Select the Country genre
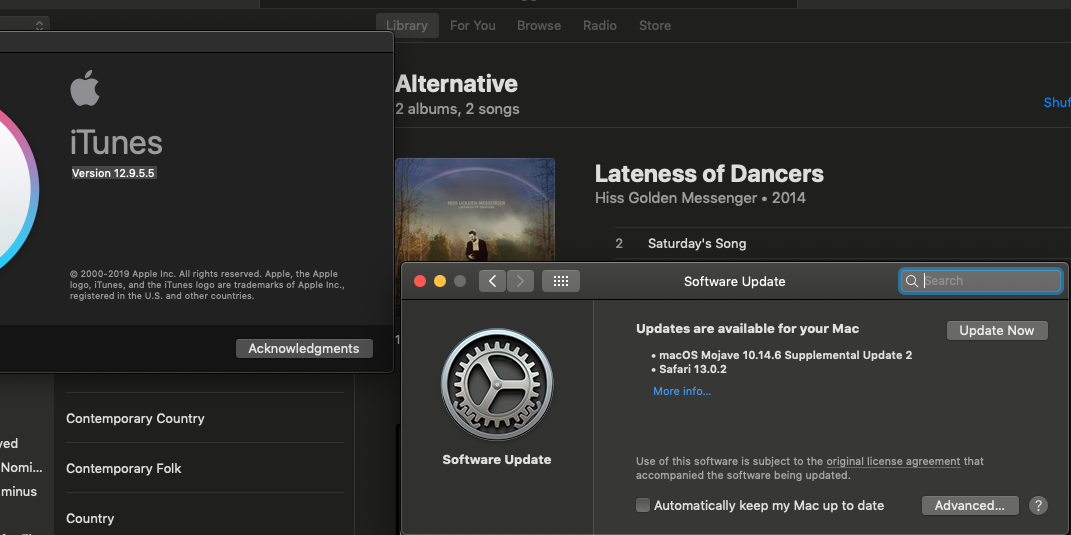Viewport: 1071px width, 535px height. point(205,518)
